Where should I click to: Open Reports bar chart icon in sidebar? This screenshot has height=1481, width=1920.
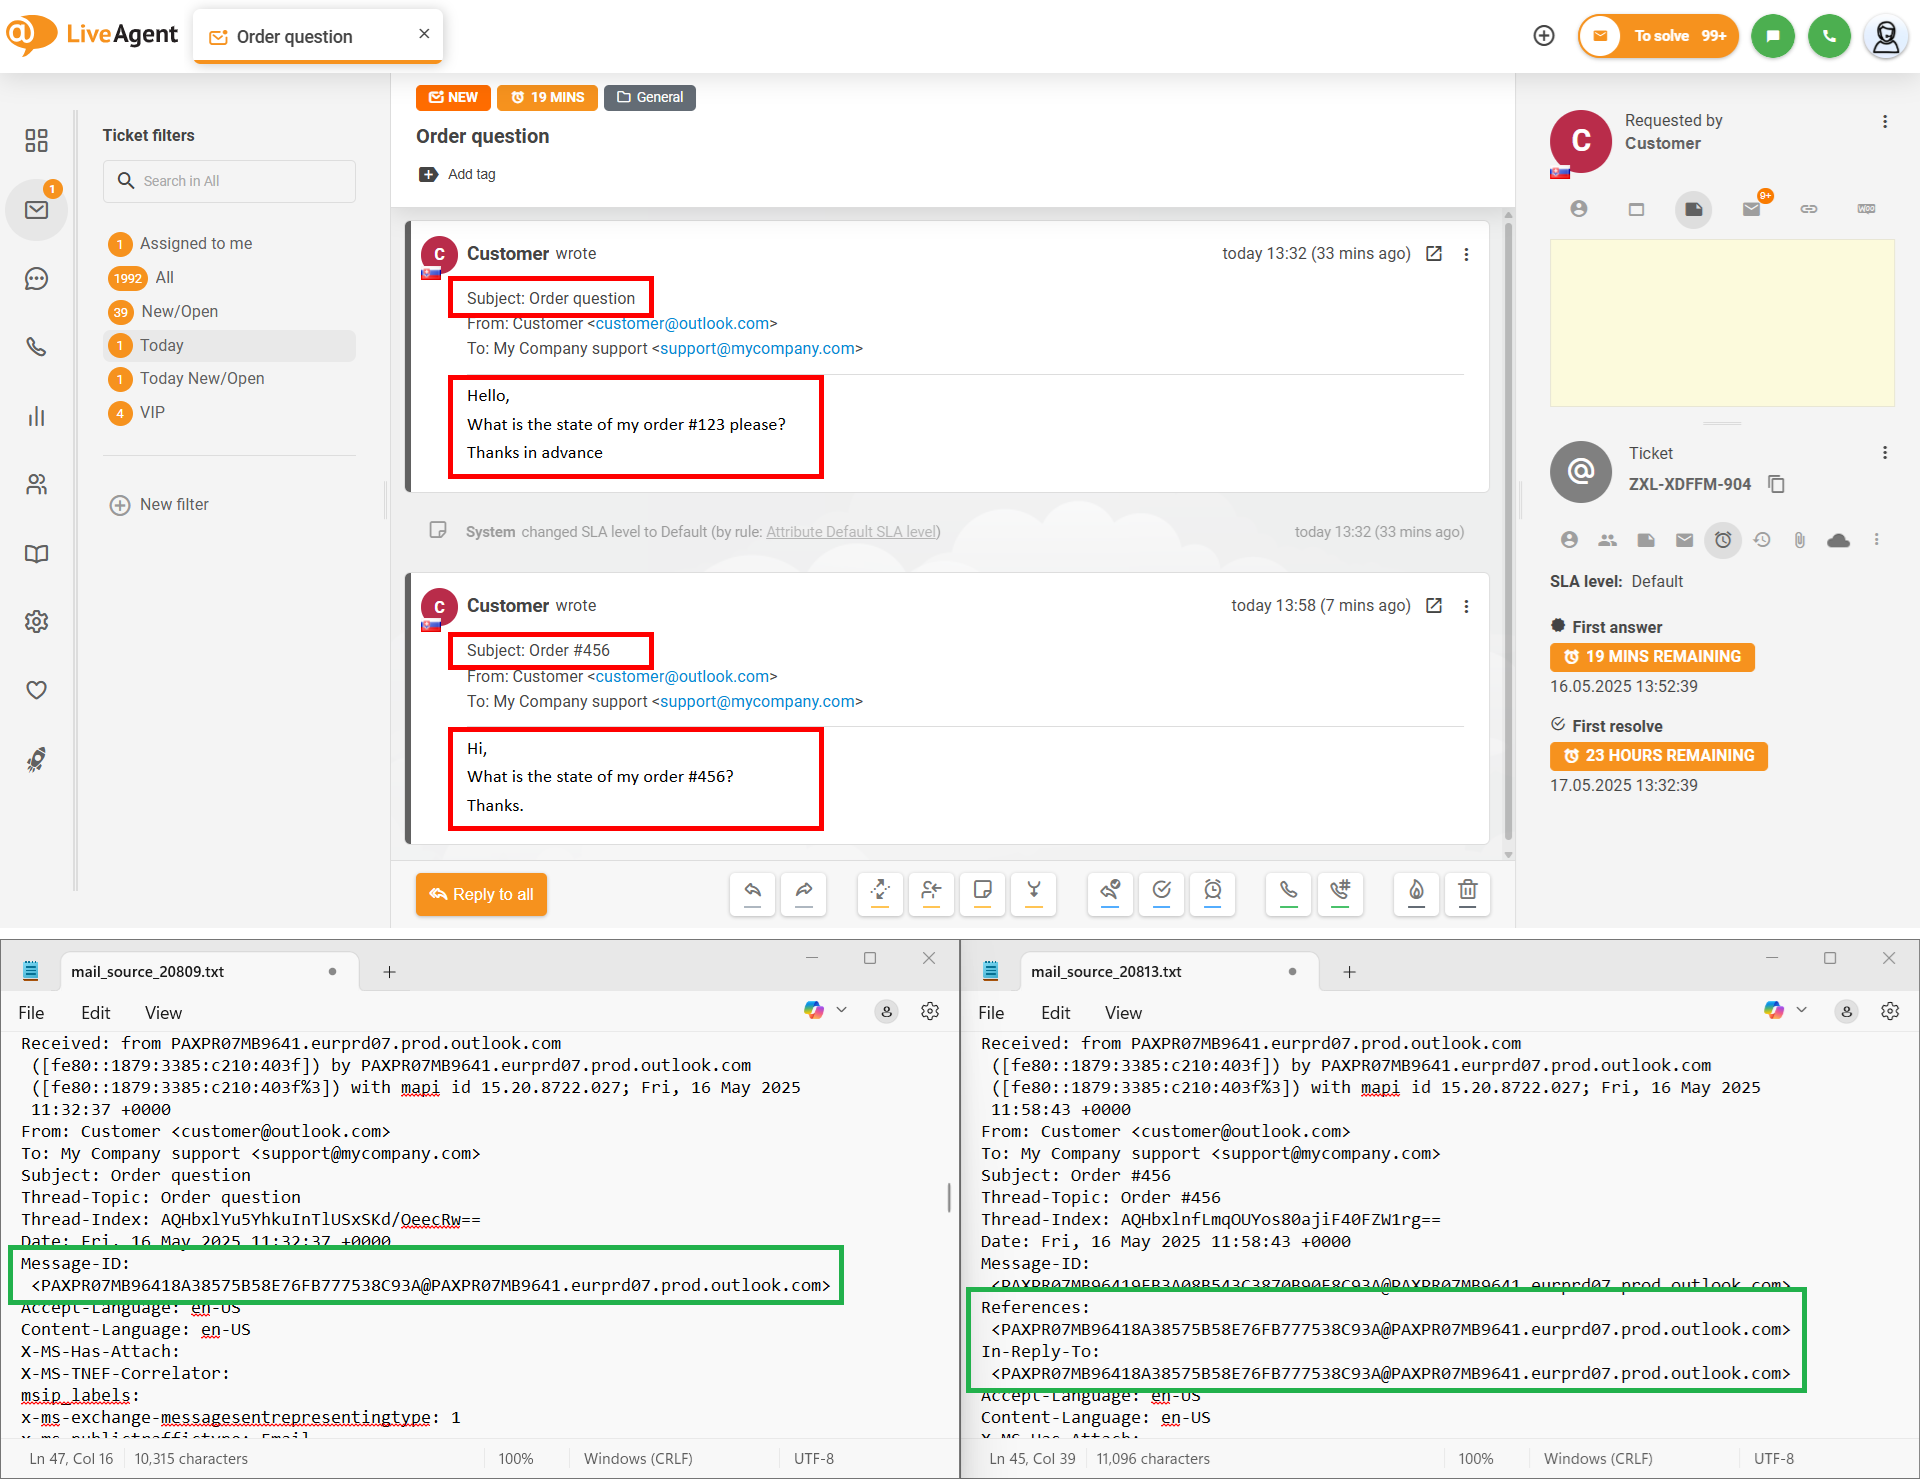coord(37,416)
